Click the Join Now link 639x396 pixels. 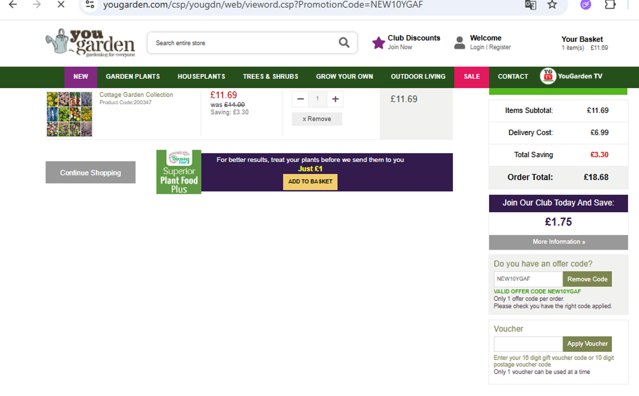(x=400, y=47)
